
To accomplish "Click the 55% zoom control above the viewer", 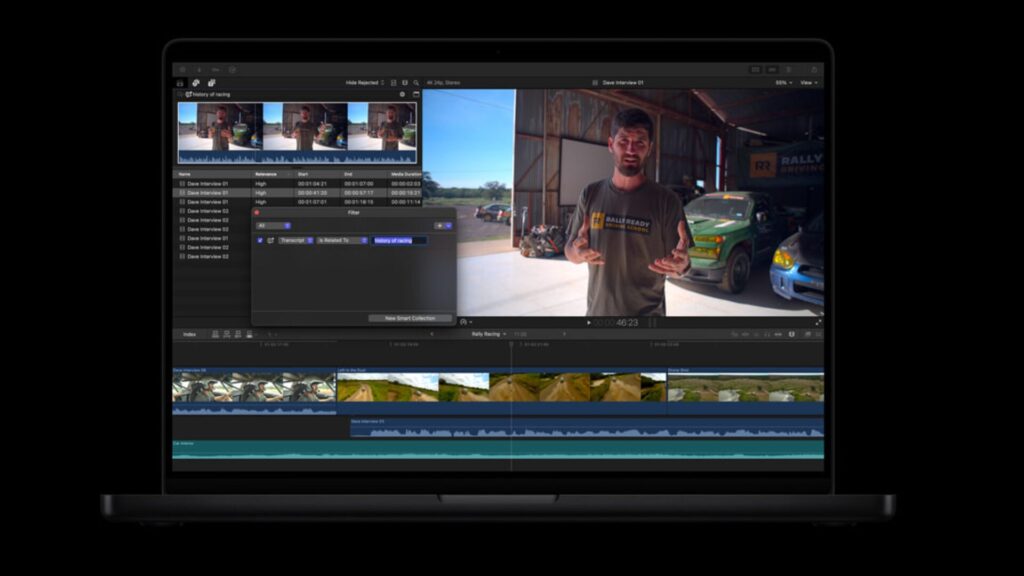I will [x=781, y=82].
